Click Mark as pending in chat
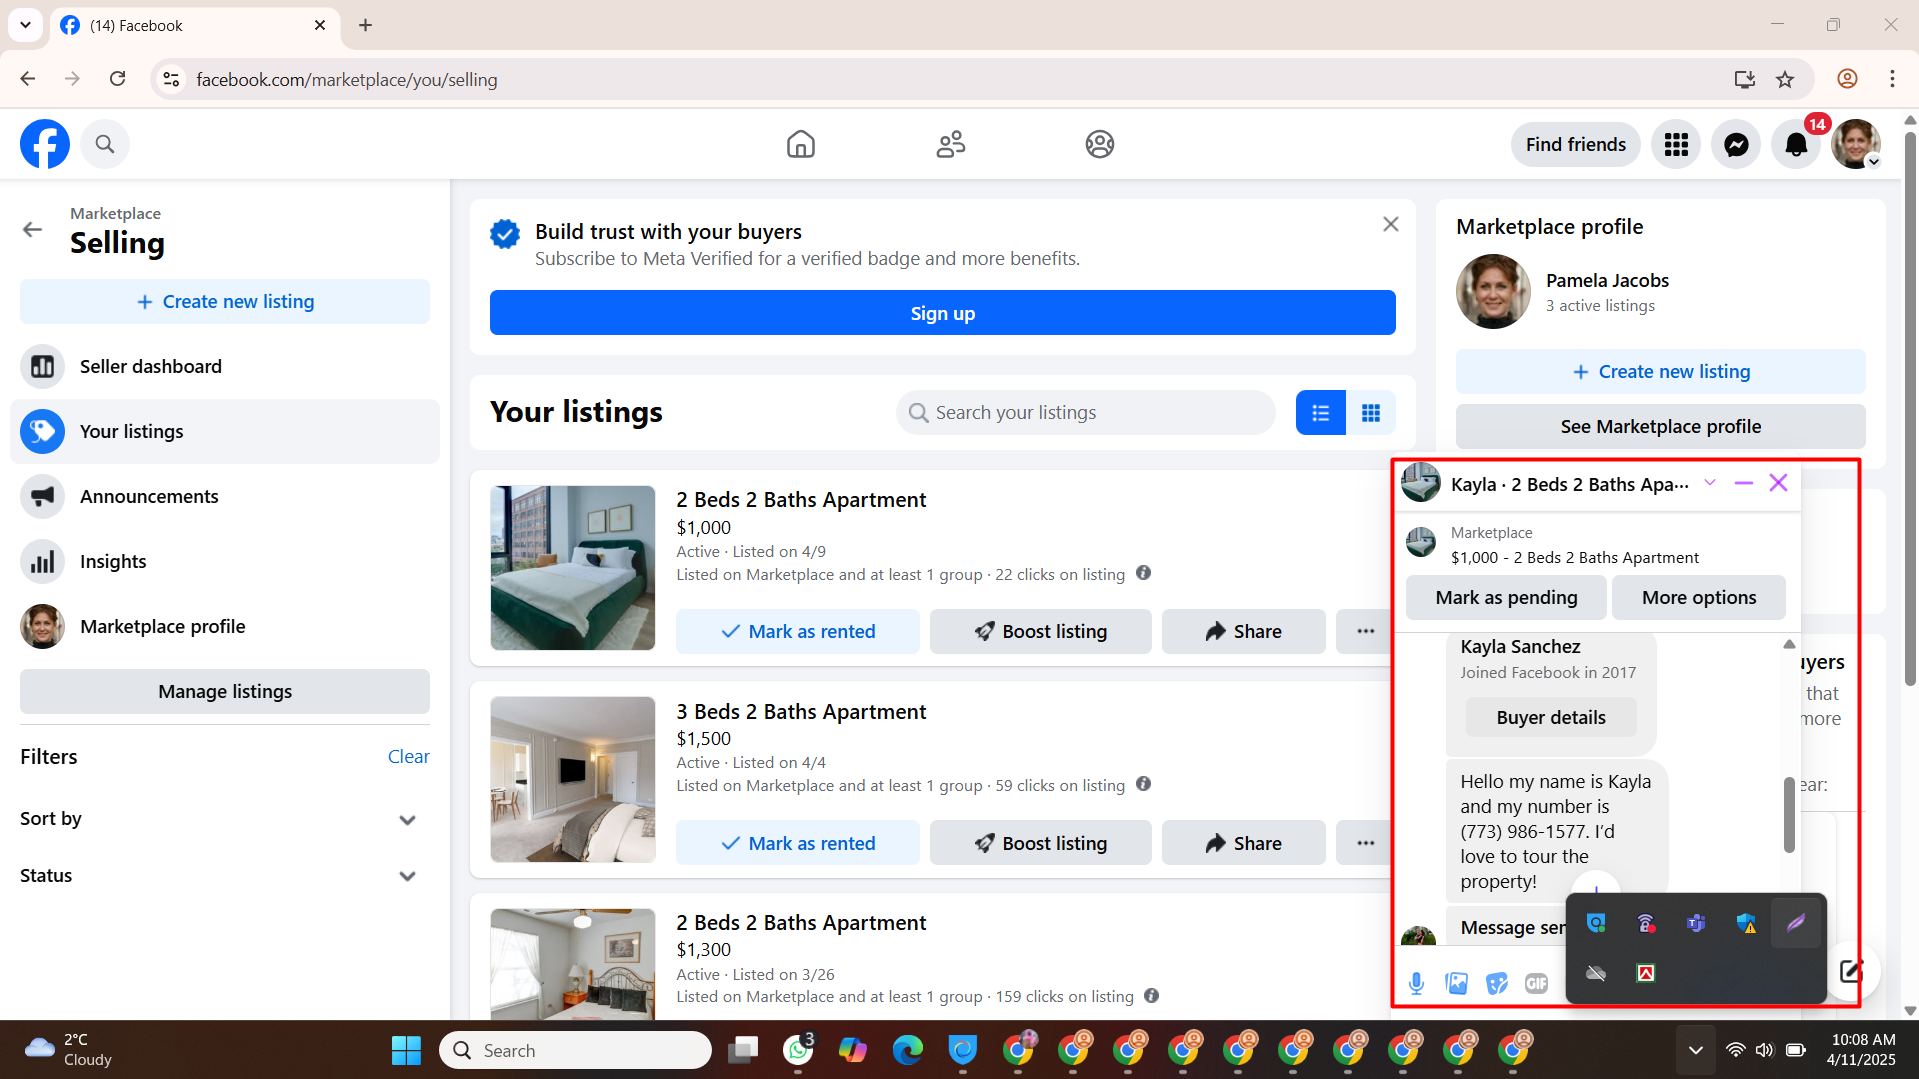The width and height of the screenshot is (1919, 1079). (1506, 597)
